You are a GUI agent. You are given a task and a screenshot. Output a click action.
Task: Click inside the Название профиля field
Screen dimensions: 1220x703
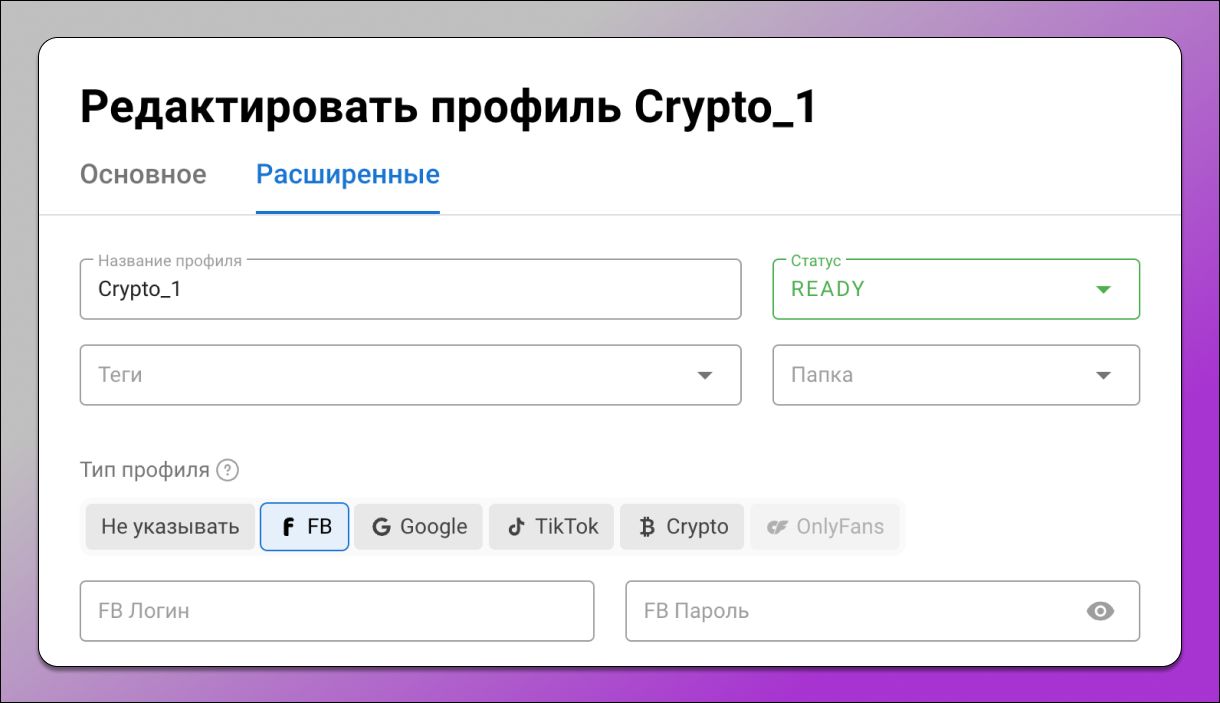(x=410, y=289)
